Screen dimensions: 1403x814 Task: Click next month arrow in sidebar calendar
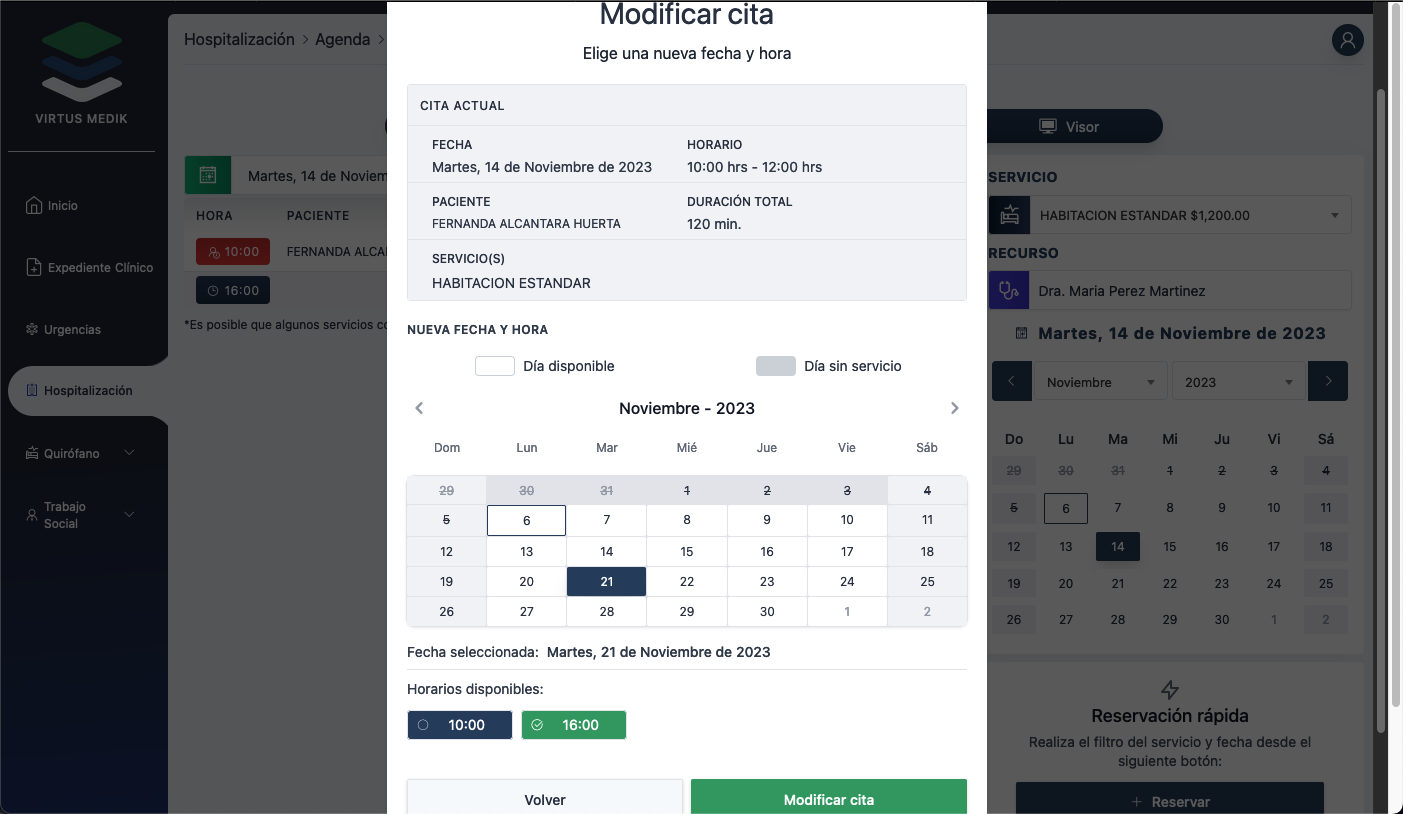(1328, 381)
